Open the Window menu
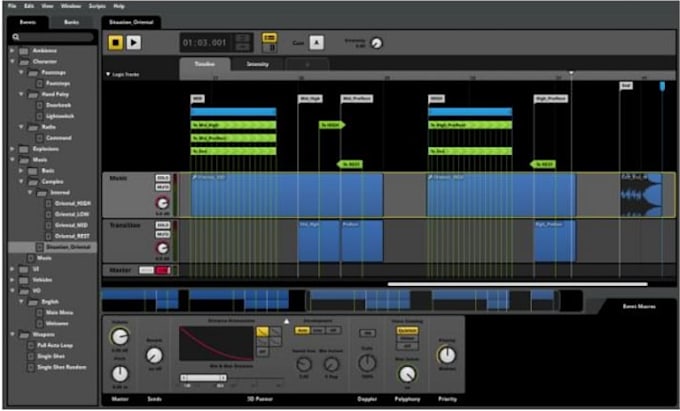Image resolution: width=680 pixels, height=411 pixels. [71, 6]
